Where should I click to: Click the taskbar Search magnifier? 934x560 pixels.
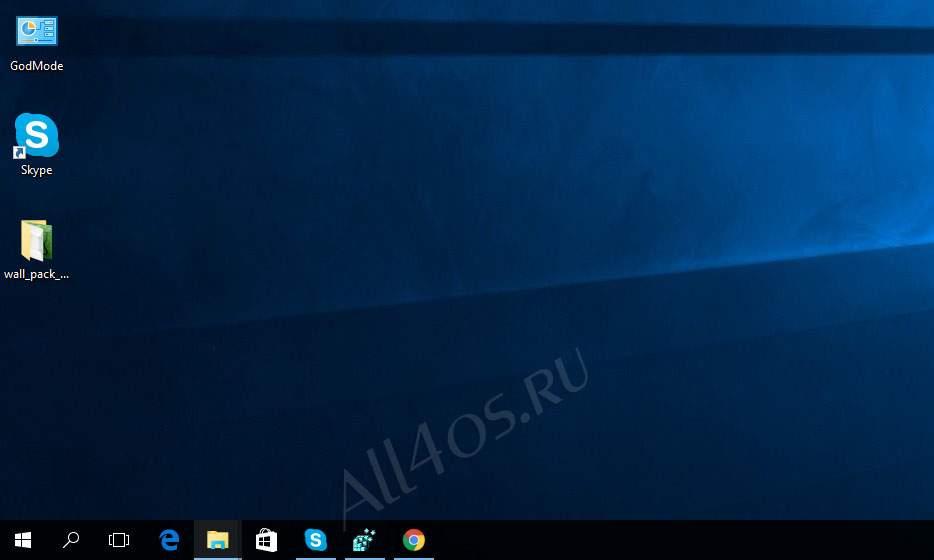pyautogui.click(x=71, y=540)
